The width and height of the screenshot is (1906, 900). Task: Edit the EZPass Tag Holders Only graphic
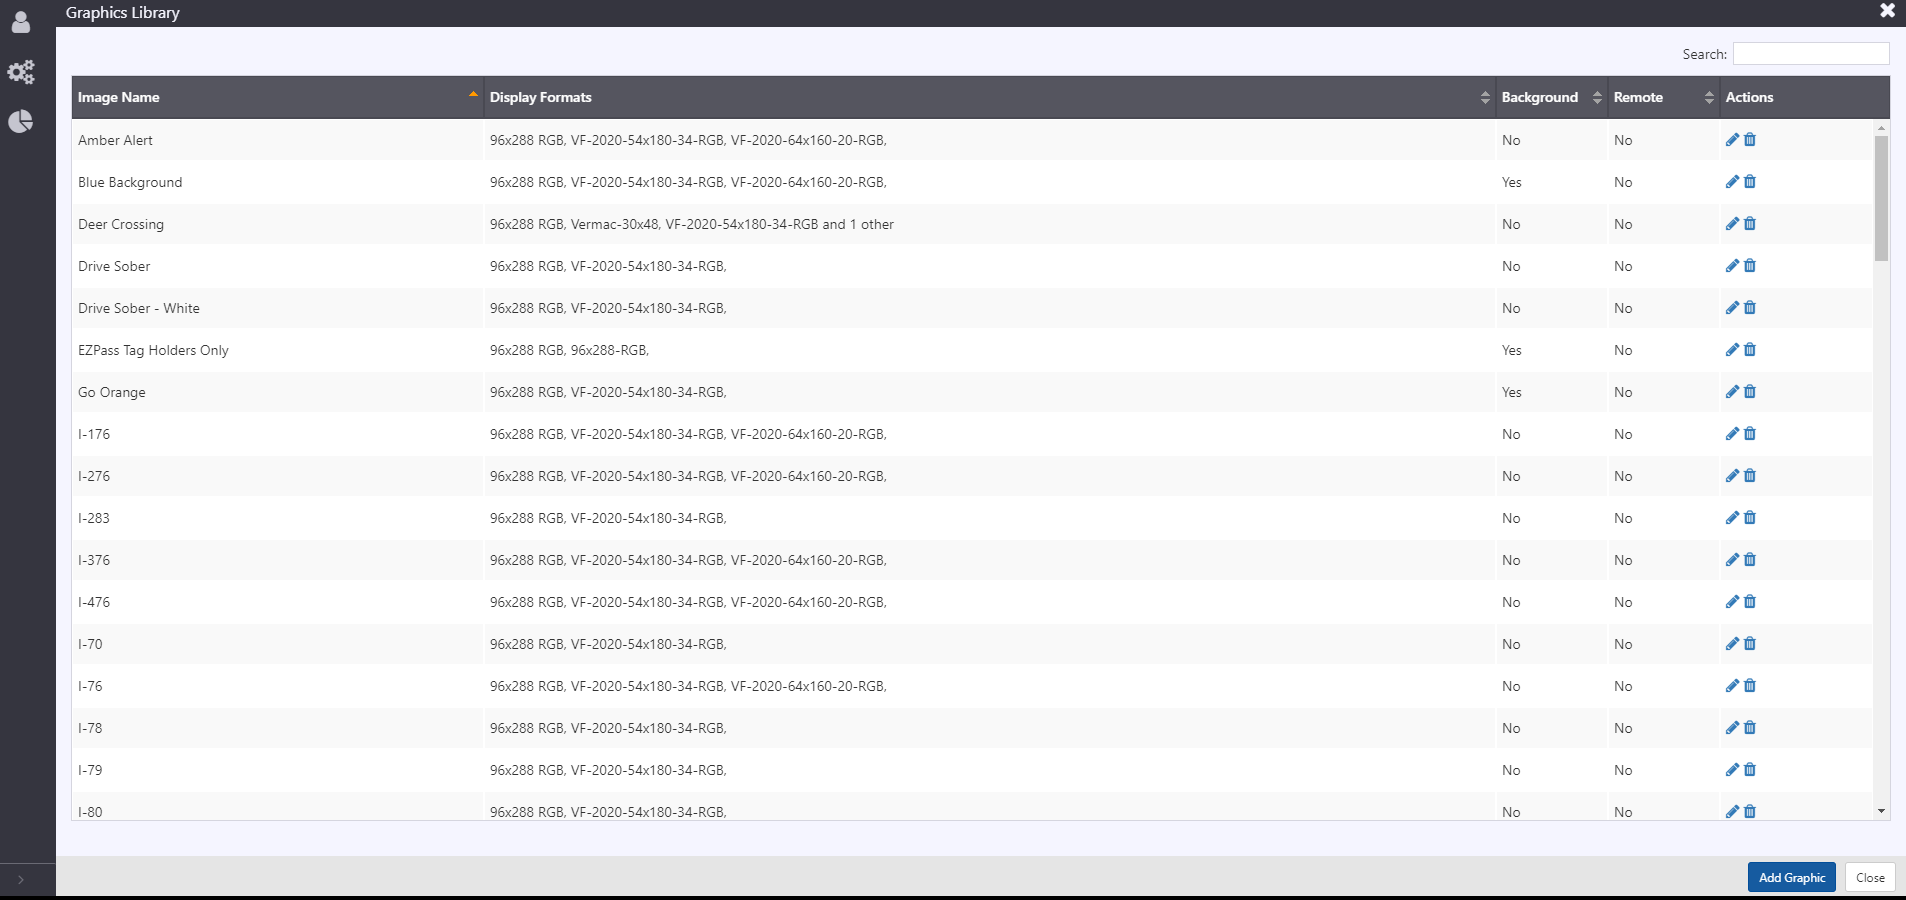[1732, 350]
